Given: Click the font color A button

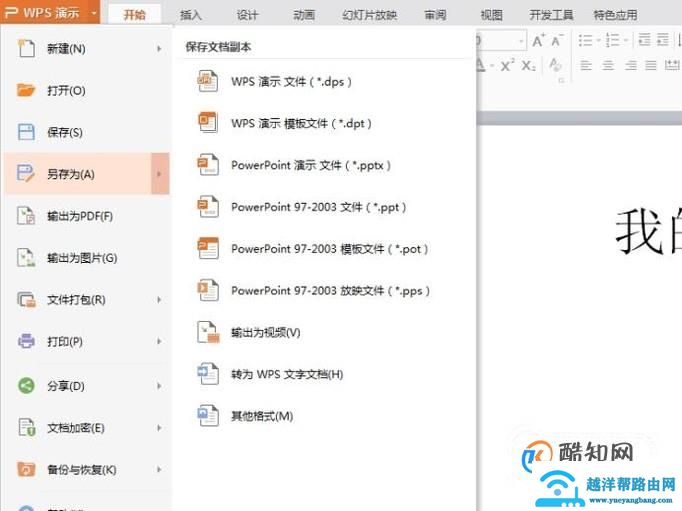Looking at the screenshot, I should tap(481, 65).
